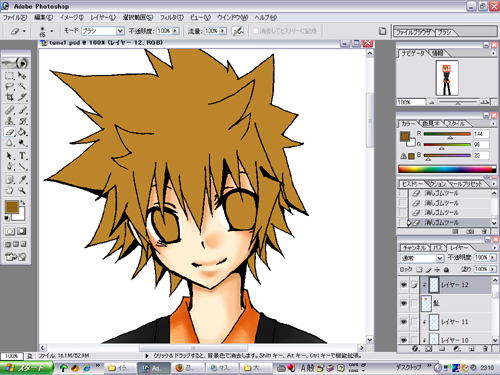
Task: Open brush preset picker arrow in options bar
Action: [x=52, y=31]
